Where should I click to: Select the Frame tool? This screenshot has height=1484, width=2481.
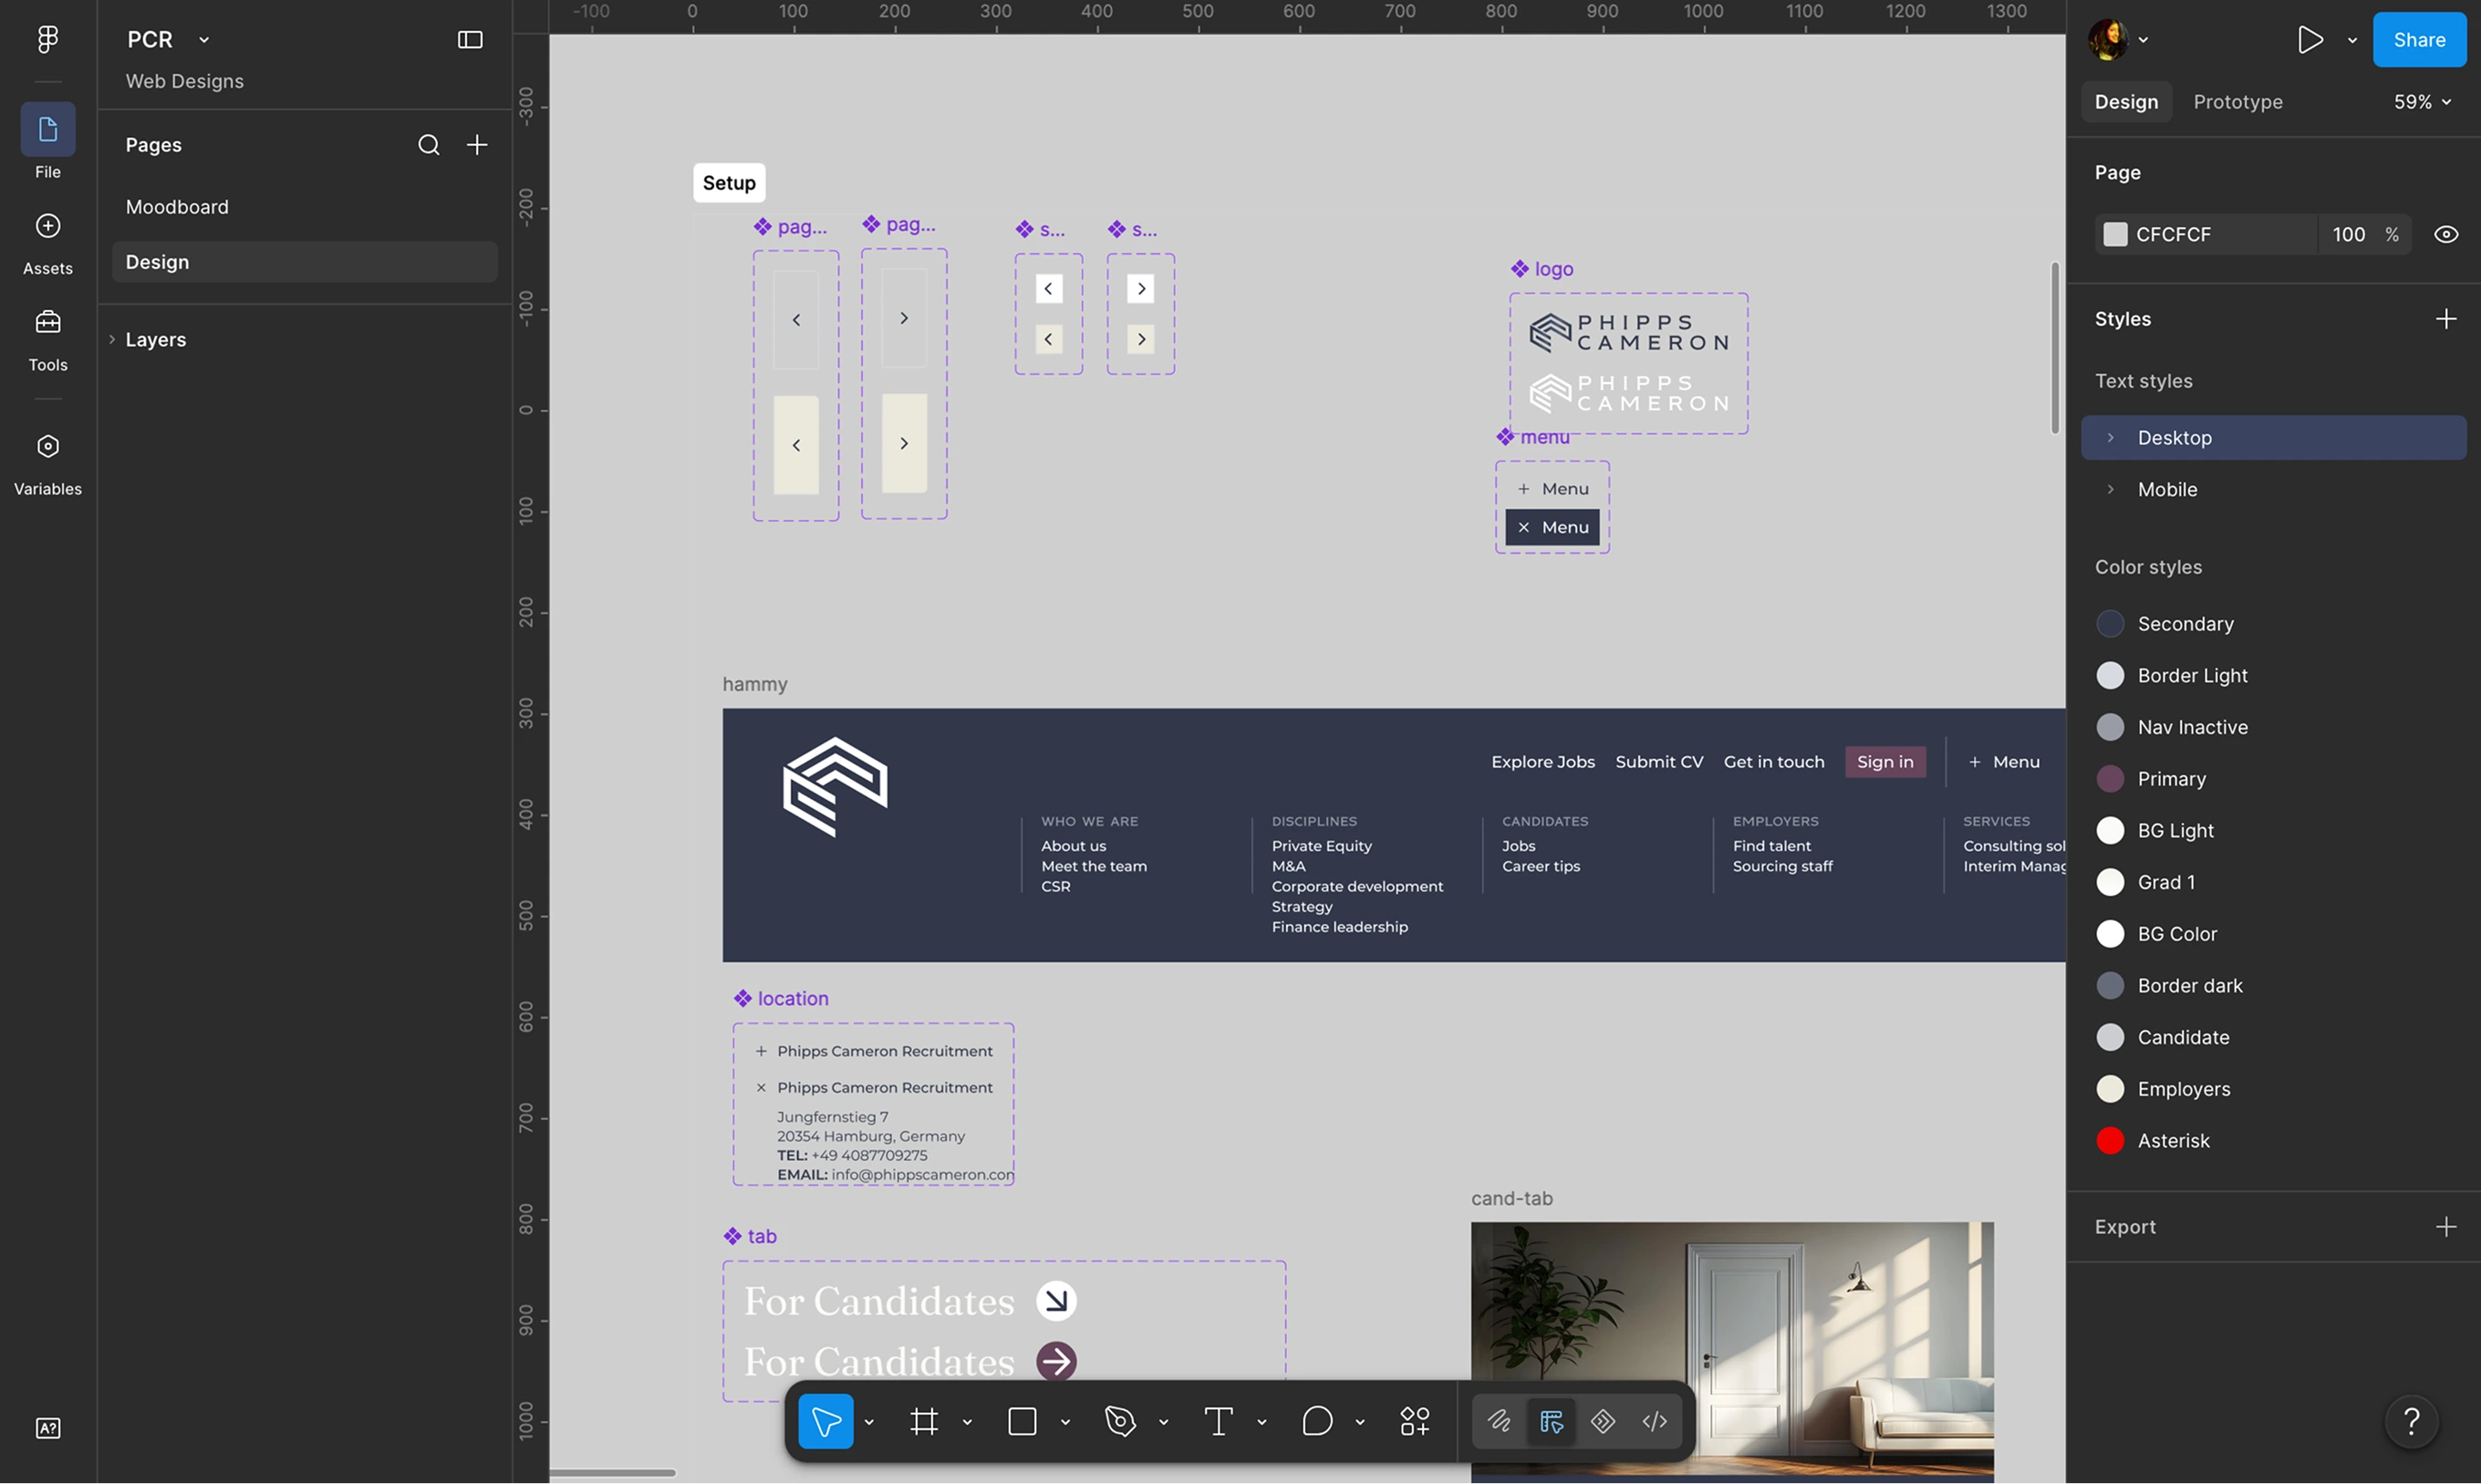pyautogui.click(x=923, y=1421)
